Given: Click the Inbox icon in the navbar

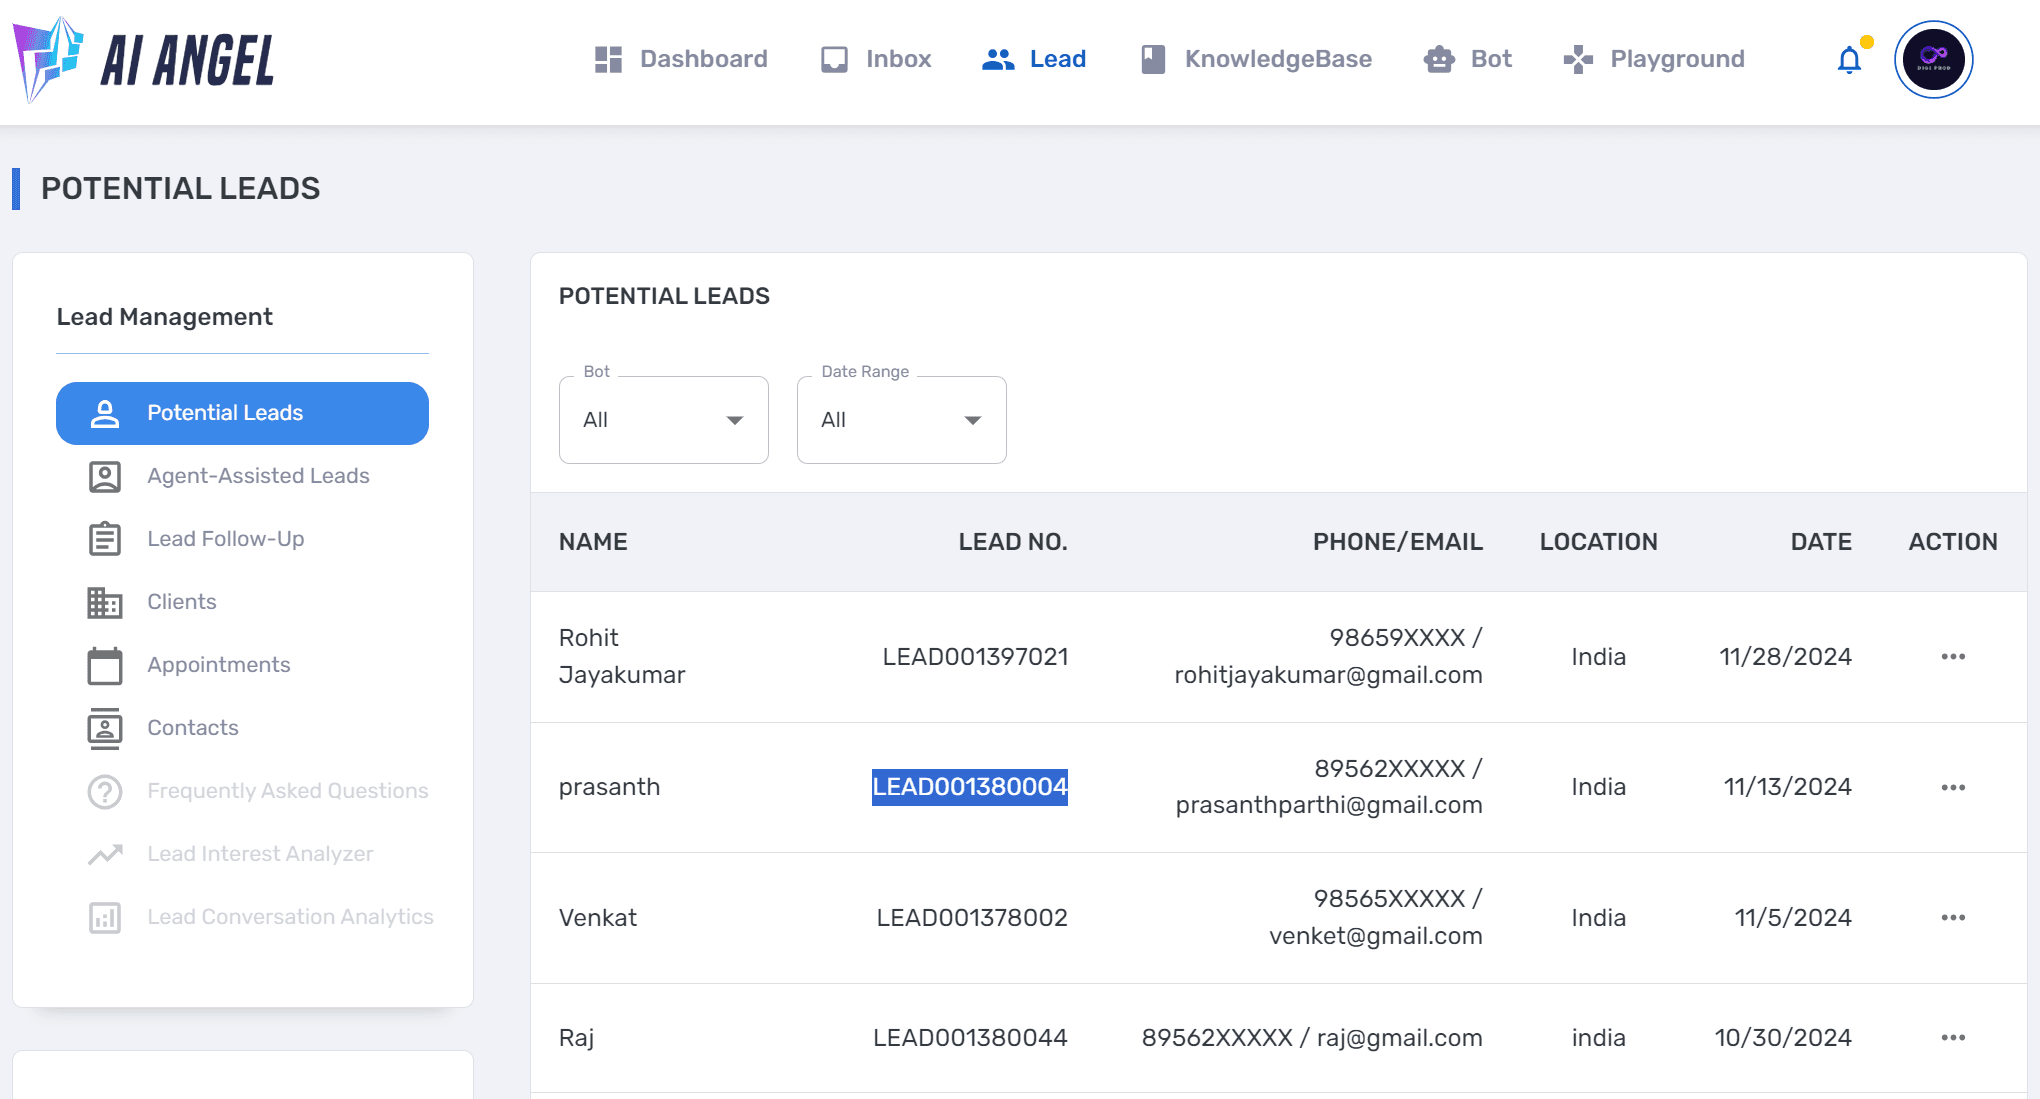Looking at the screenshot, I should tap(833, 59).
